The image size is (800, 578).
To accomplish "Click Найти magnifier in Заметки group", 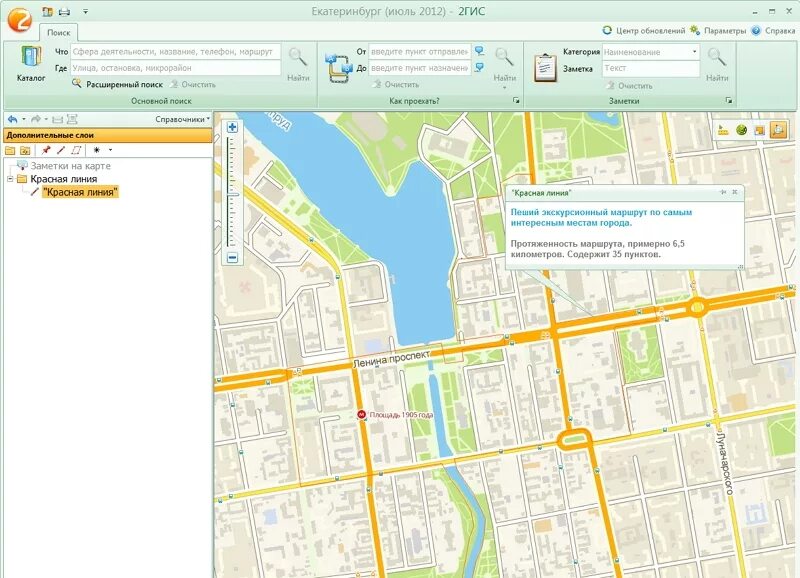I will click(x=717, y=64).
